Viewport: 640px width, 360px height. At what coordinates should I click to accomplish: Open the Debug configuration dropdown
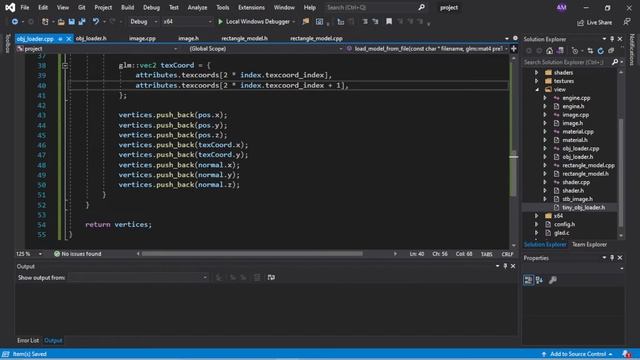click(x=144, y=22)
